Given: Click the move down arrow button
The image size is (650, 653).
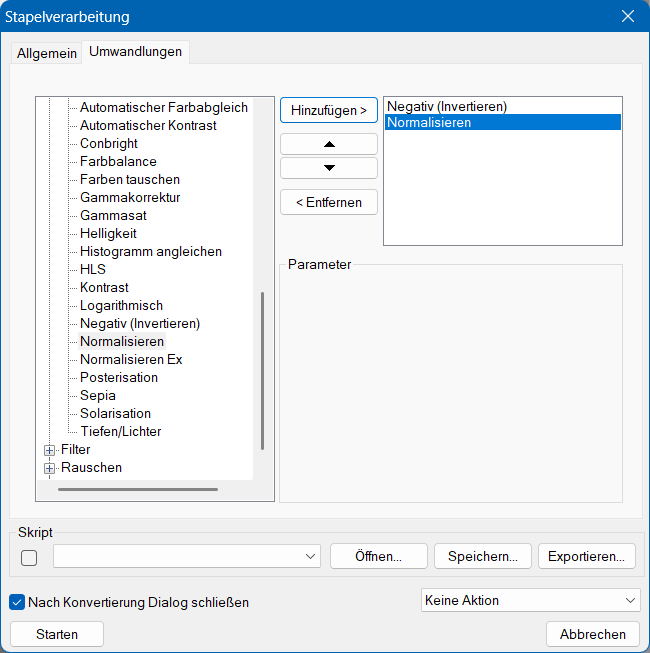Looking at the screenshot, I should coord(329,167).
